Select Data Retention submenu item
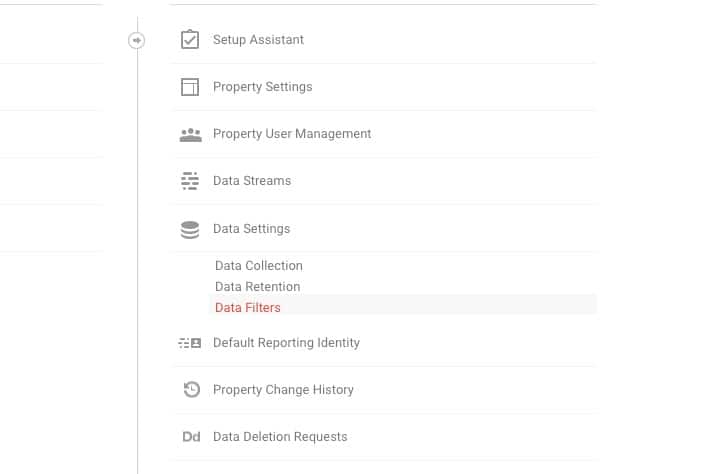This screenshot has height=474, width=702. click(x=257, y=287)
